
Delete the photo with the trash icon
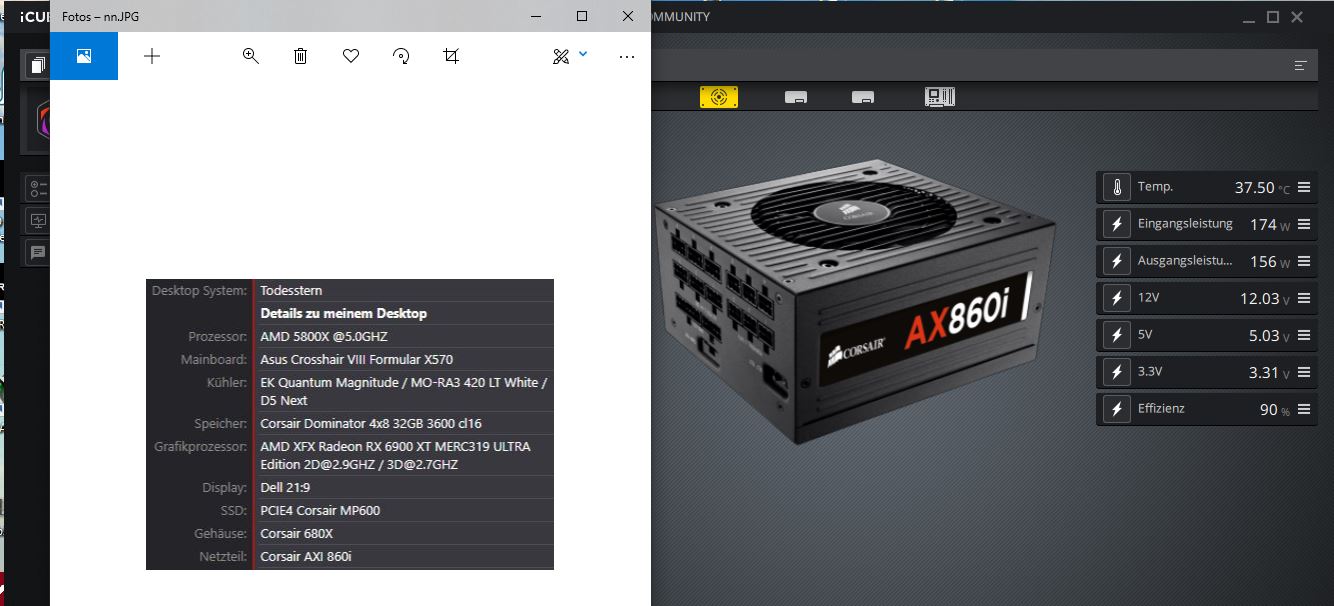tap(300, 56)
